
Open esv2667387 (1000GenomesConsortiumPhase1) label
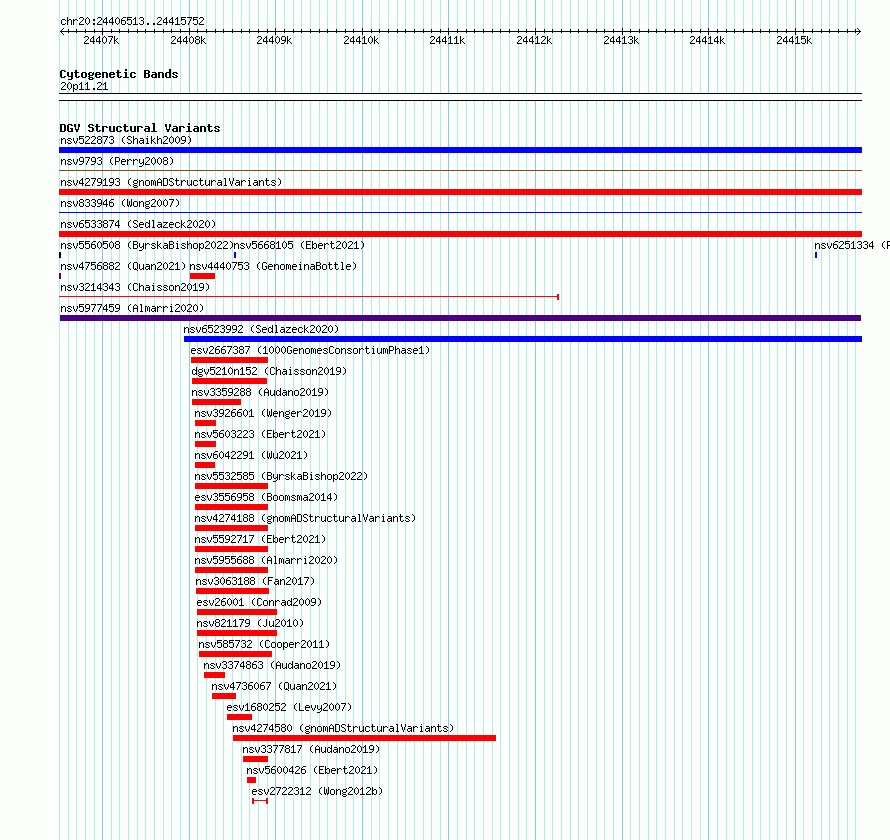310,350
